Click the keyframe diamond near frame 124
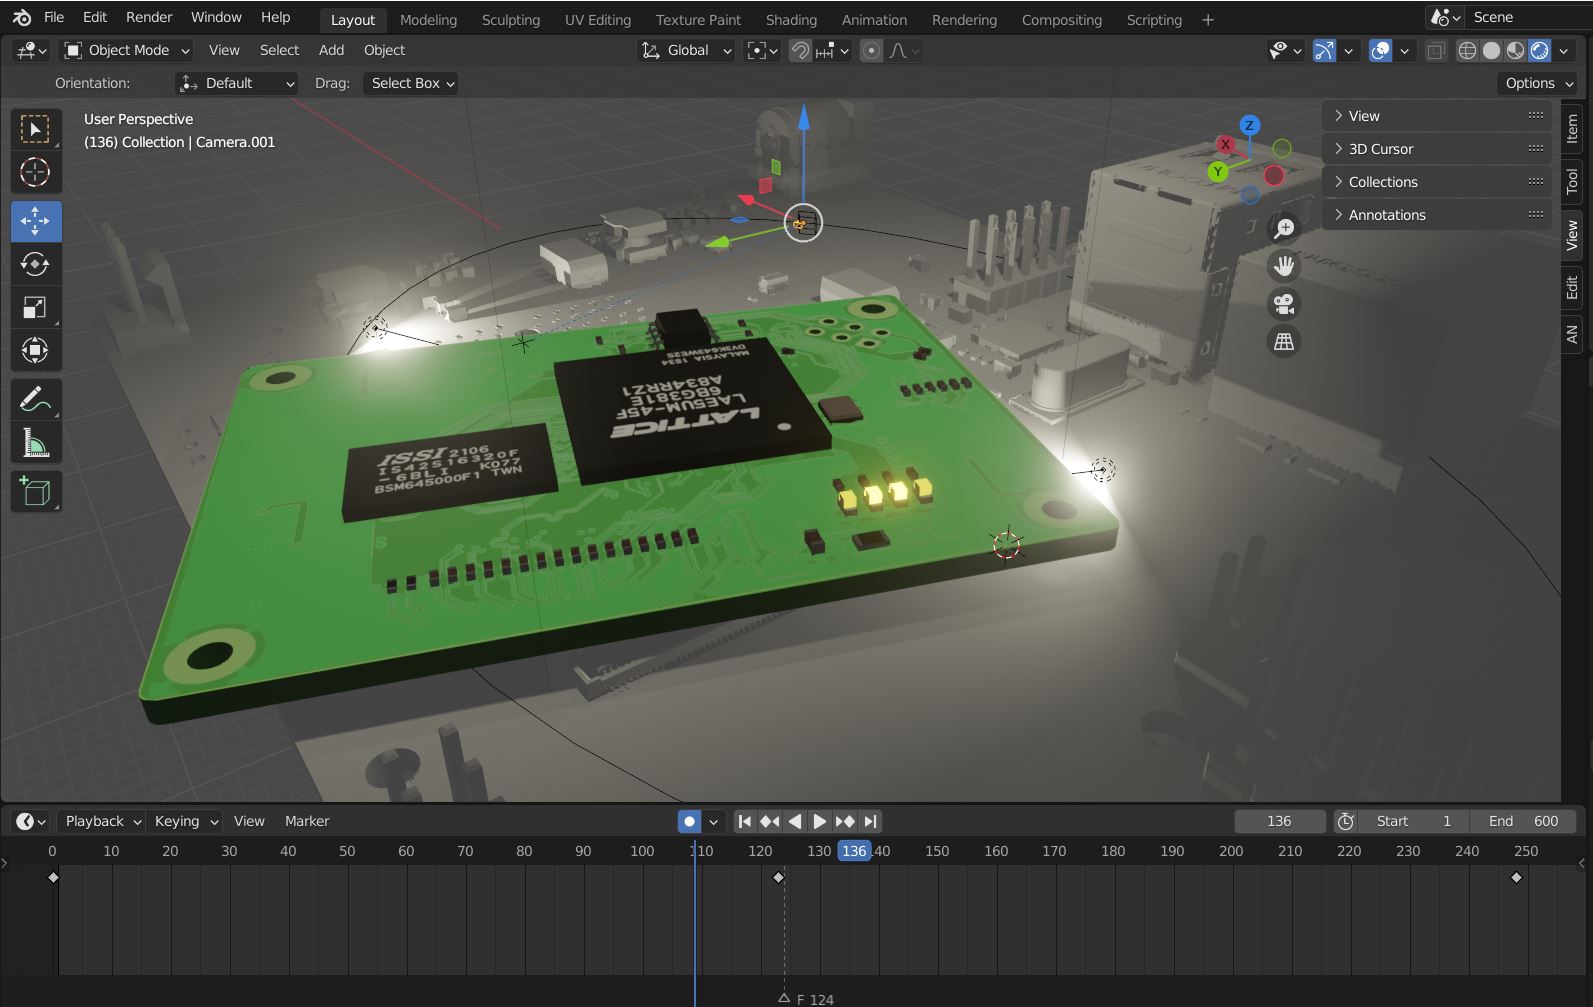 pos(779,877)
